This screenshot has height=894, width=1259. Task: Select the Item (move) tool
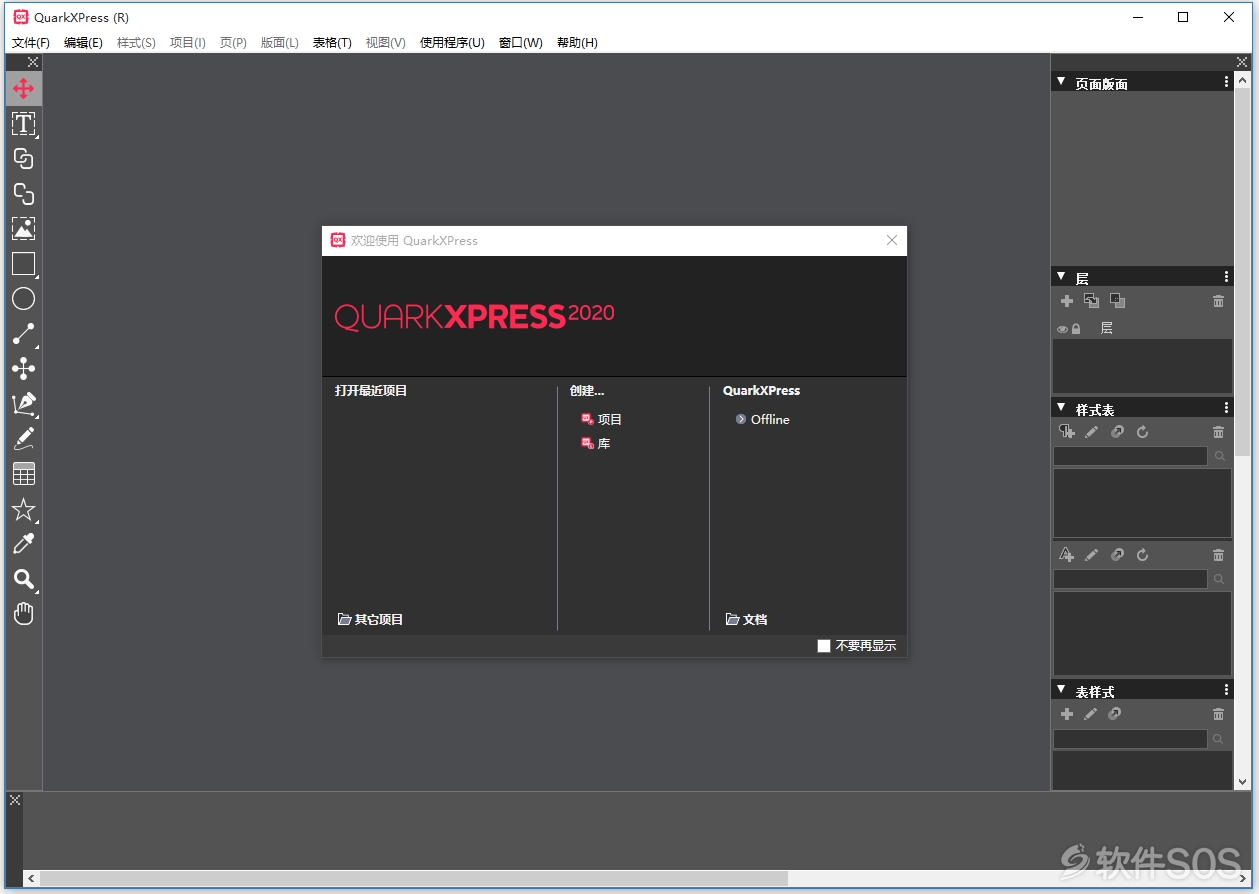(x=23, y=89)
